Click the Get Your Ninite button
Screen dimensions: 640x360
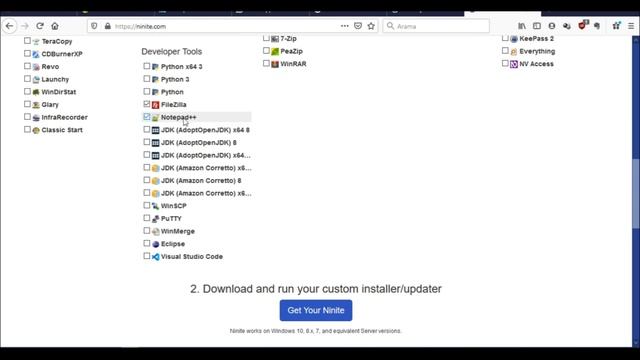tap(316, 310)
